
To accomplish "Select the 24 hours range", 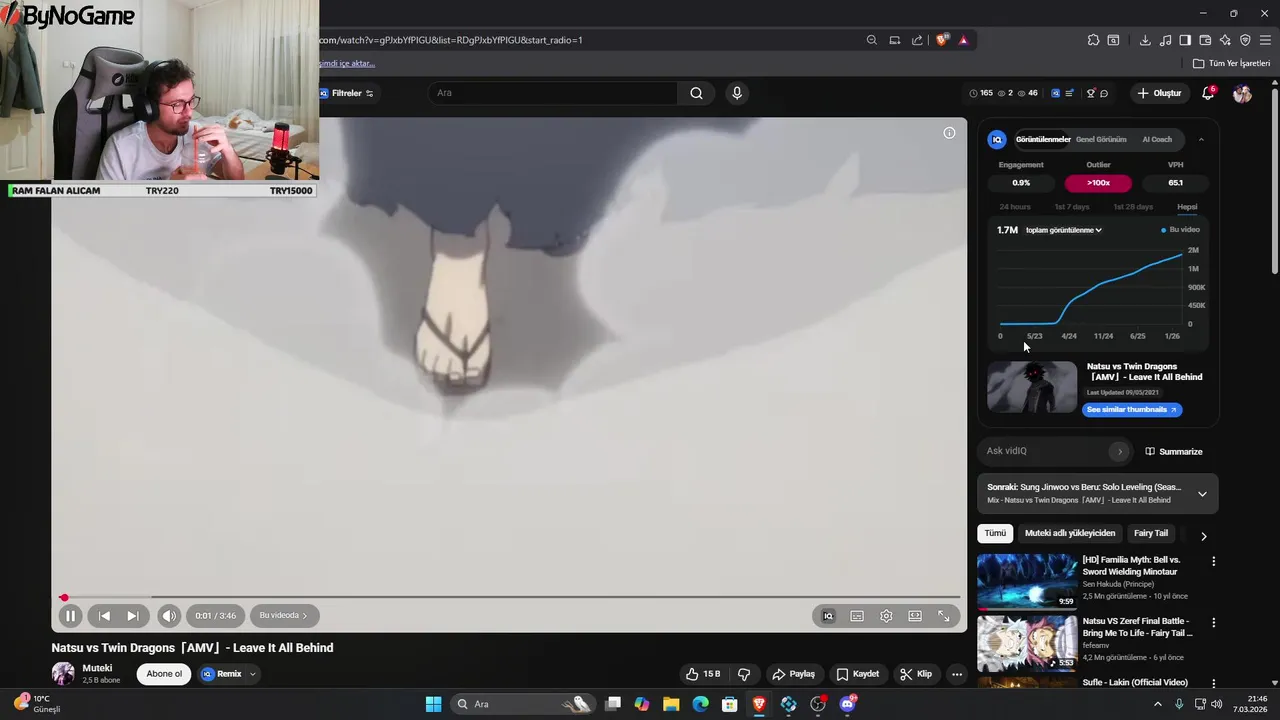I will [x=1015, y=207].
